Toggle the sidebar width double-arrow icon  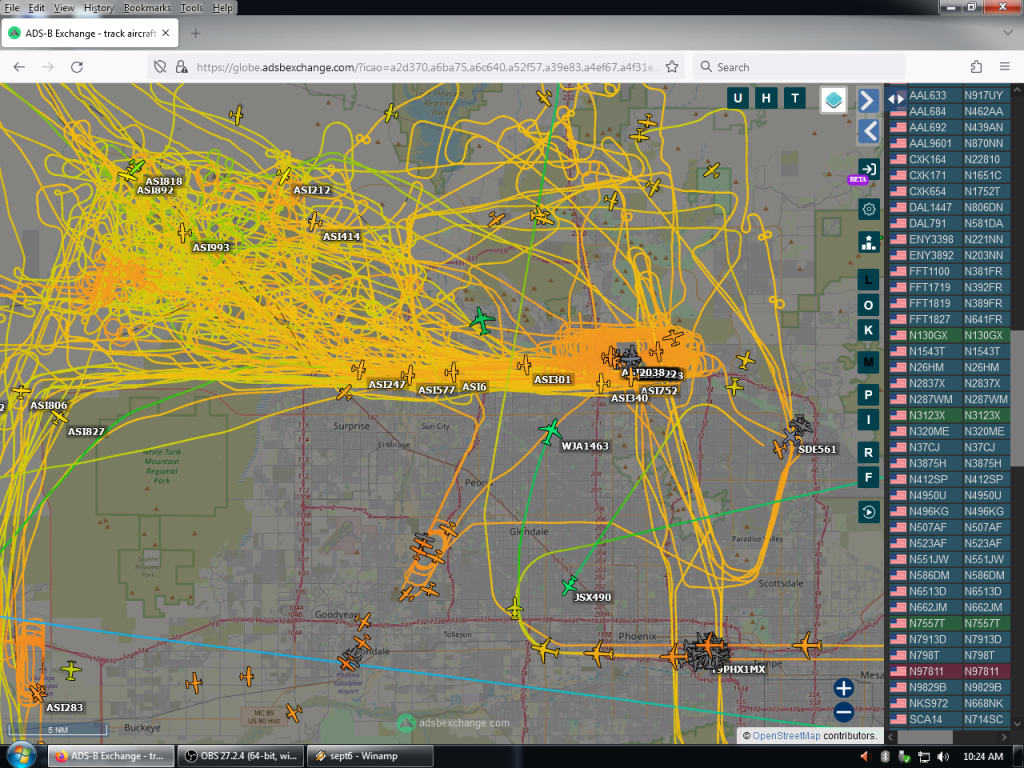point(896,99)
